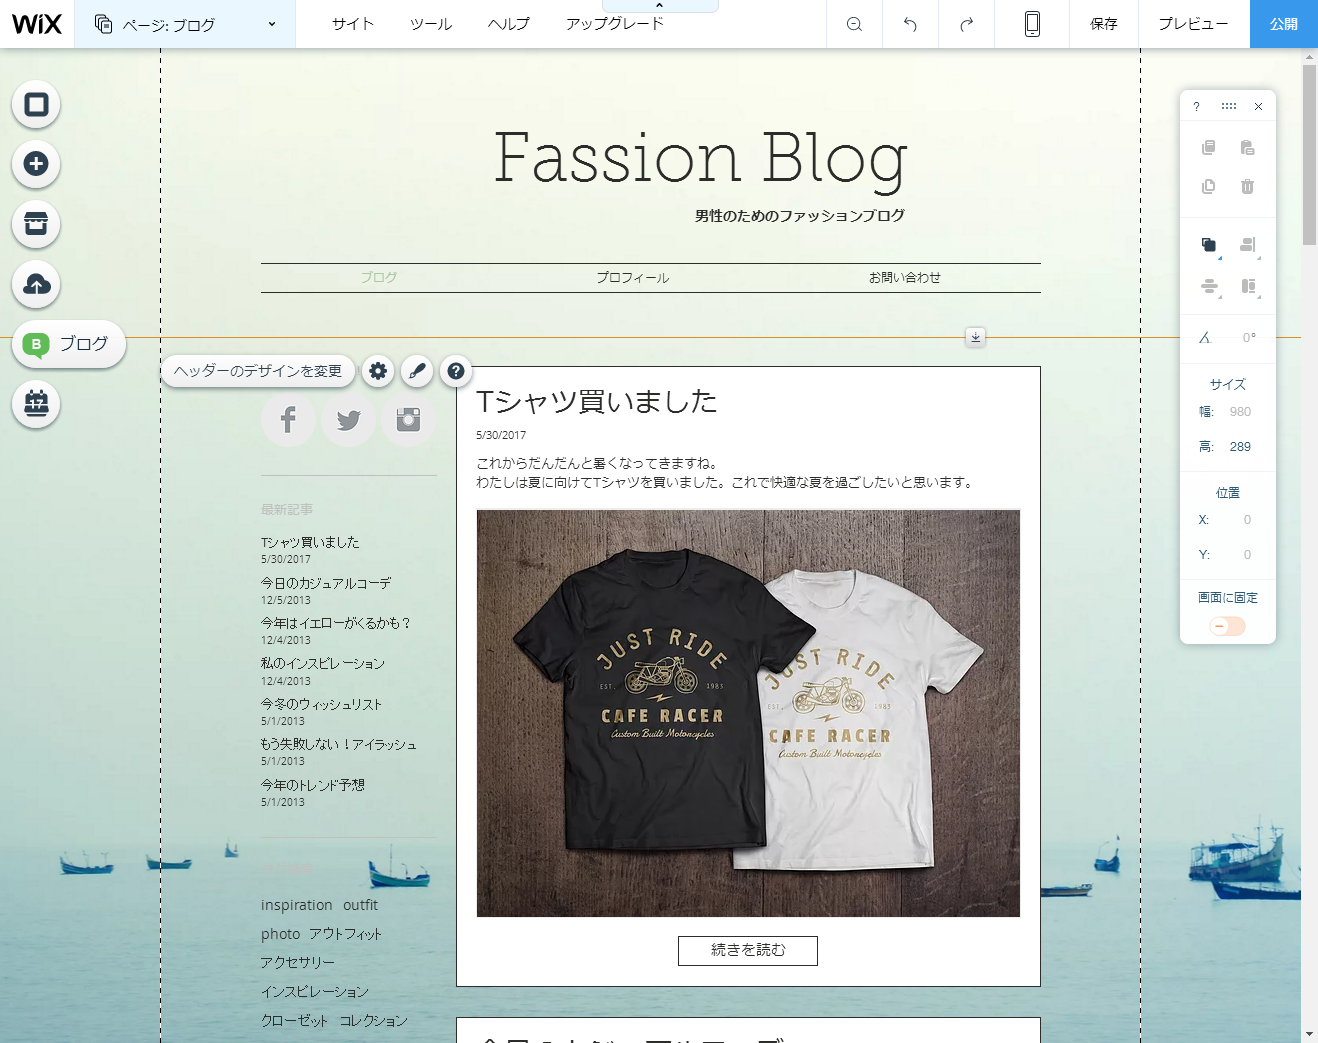Select the お問い合わせ navigation tab
Viewport: 1318px width, 1043px height.
click(905, 278)
